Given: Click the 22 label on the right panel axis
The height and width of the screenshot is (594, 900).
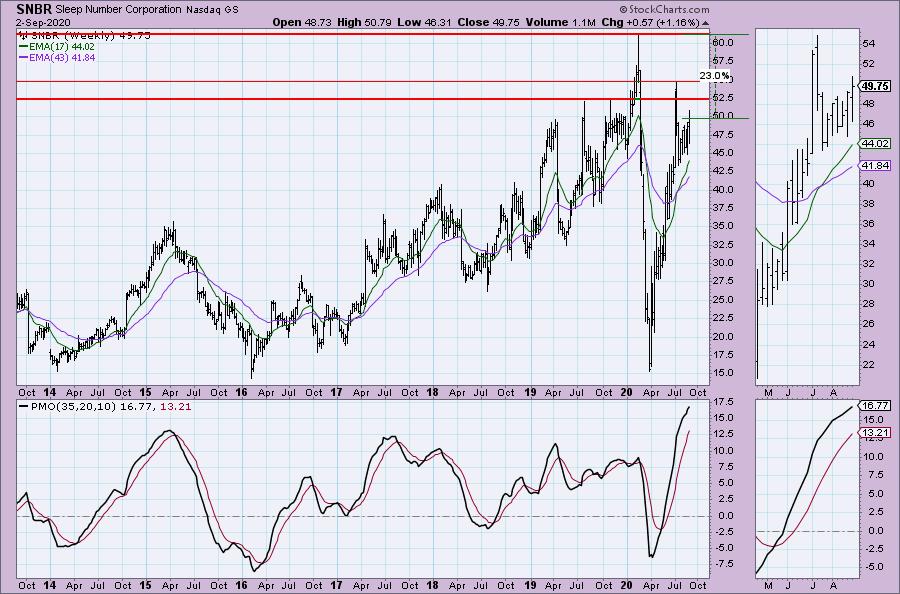Looking at the screenshot, I should pyautogui.click(x=868, y=364).
